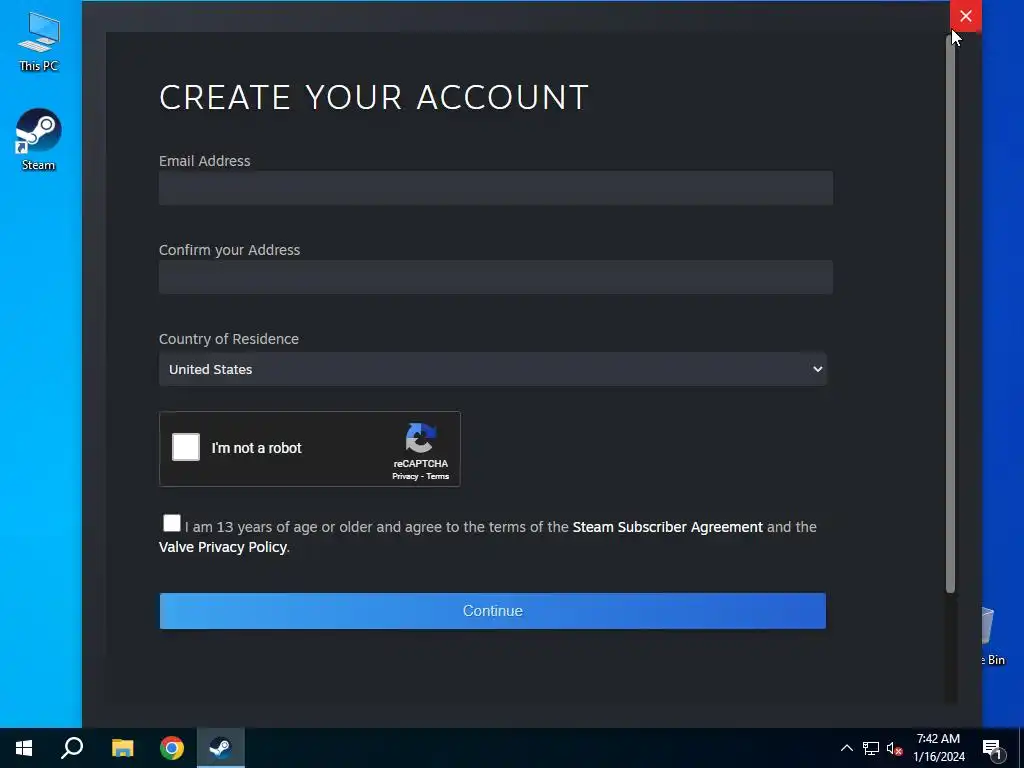Open reCAPTCHA Privacy link

click(405, 476)
